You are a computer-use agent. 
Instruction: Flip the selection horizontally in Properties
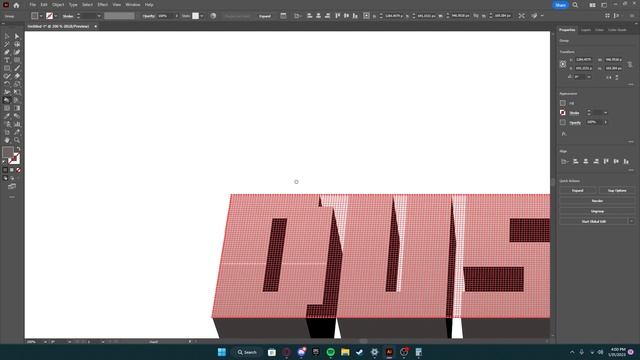pos(609,77)
